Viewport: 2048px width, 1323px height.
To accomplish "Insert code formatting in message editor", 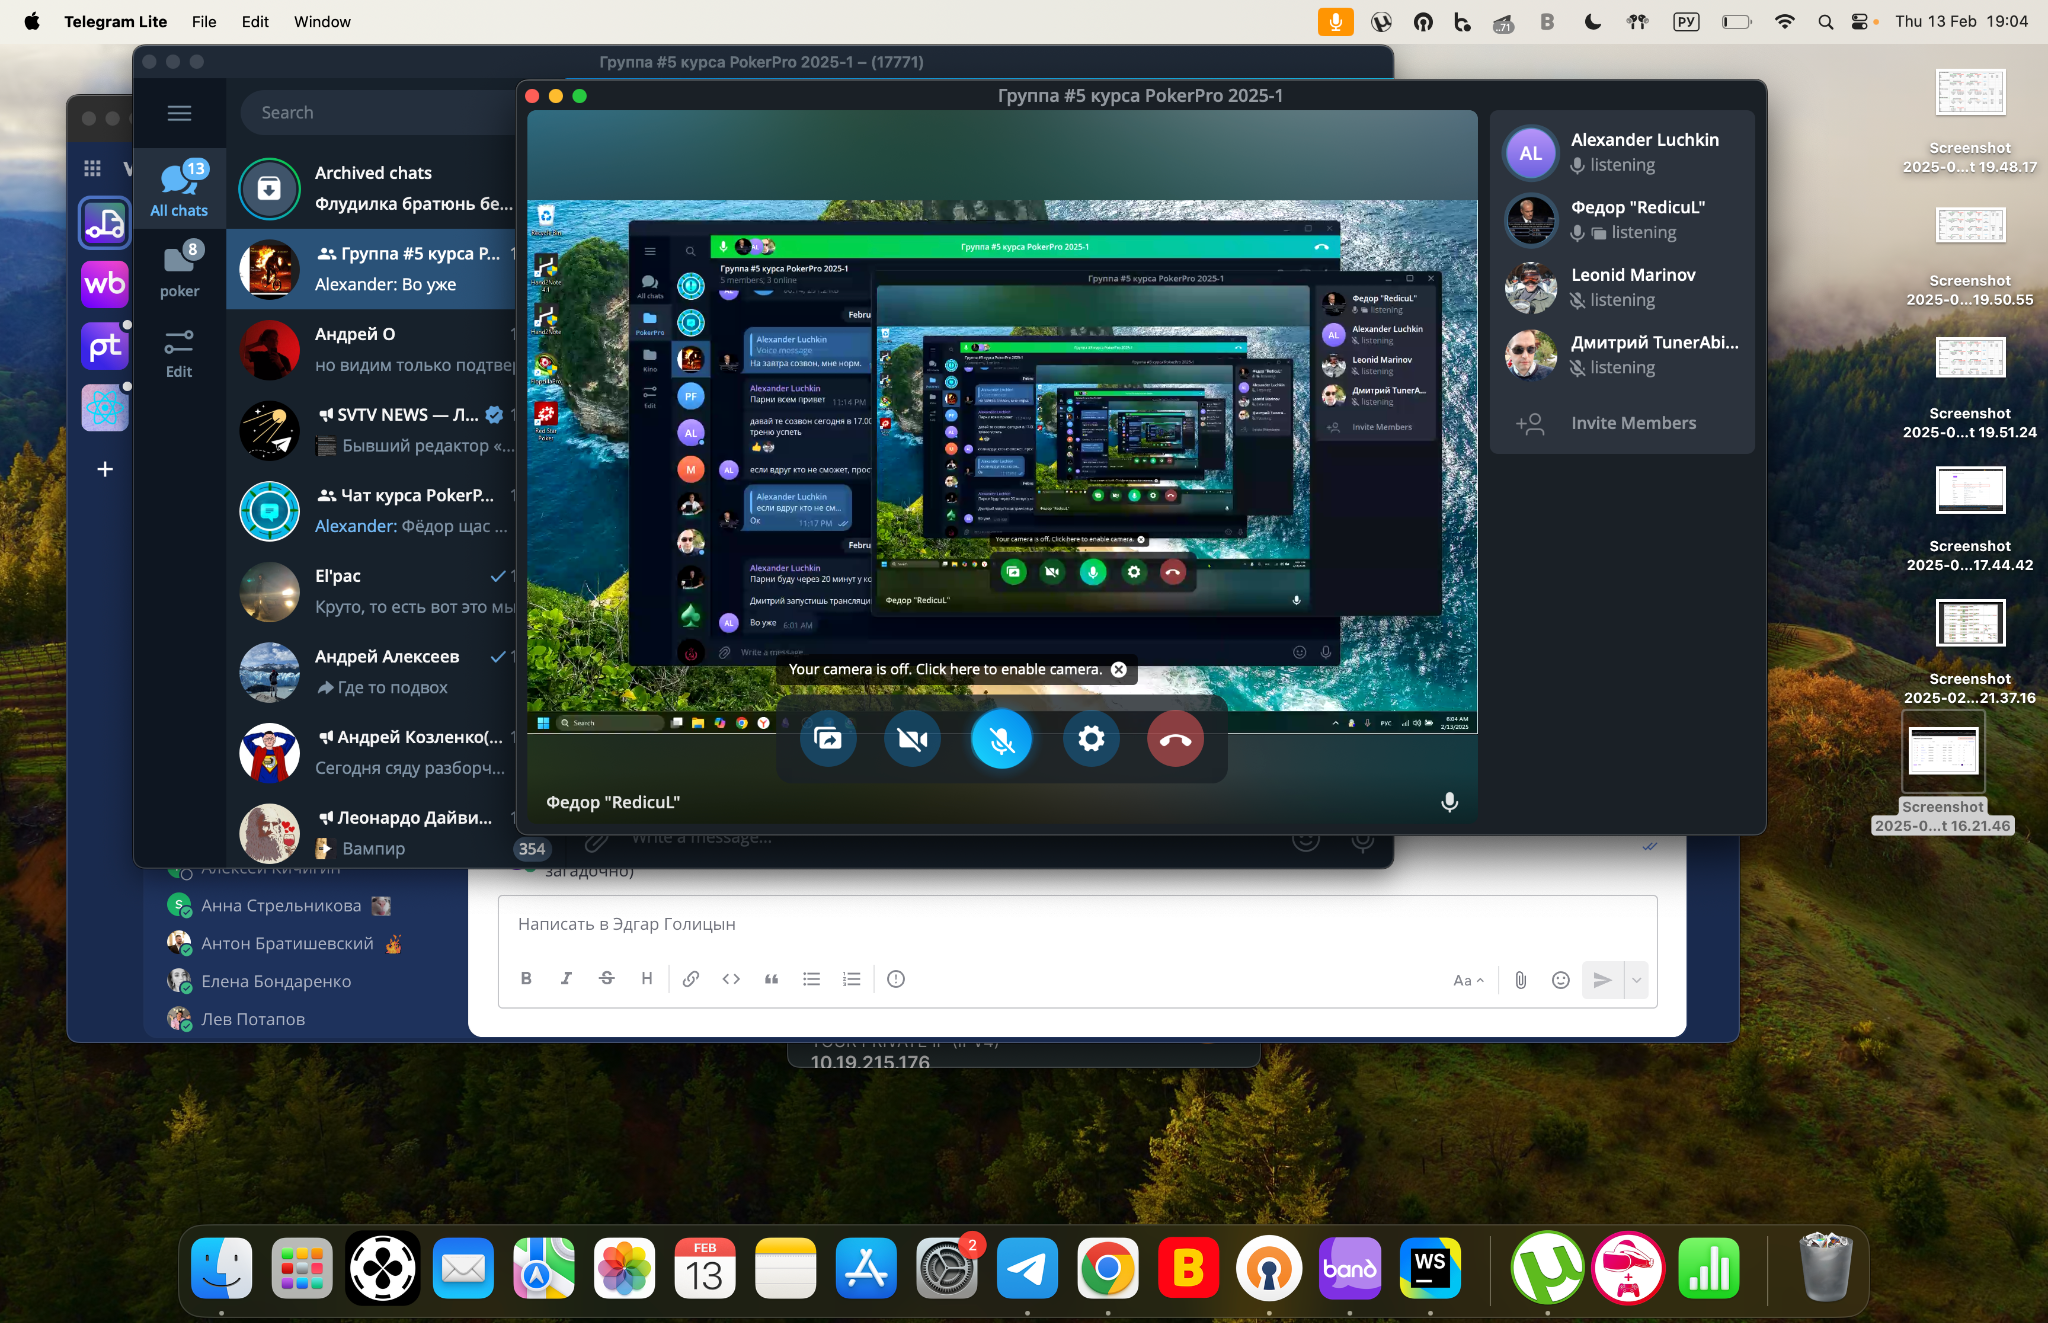I will [x=731, y=979].
